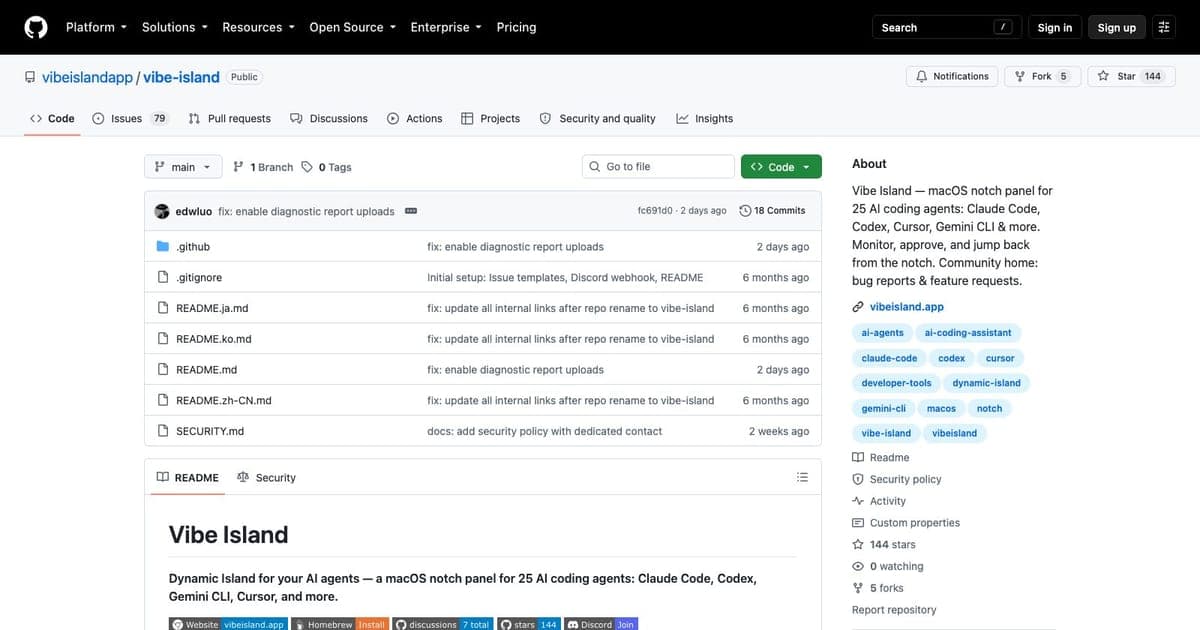The width and height of the screenshot is (1200, 630).
Task: Expand the Resources menu
Action: click(x=258, y=27)
